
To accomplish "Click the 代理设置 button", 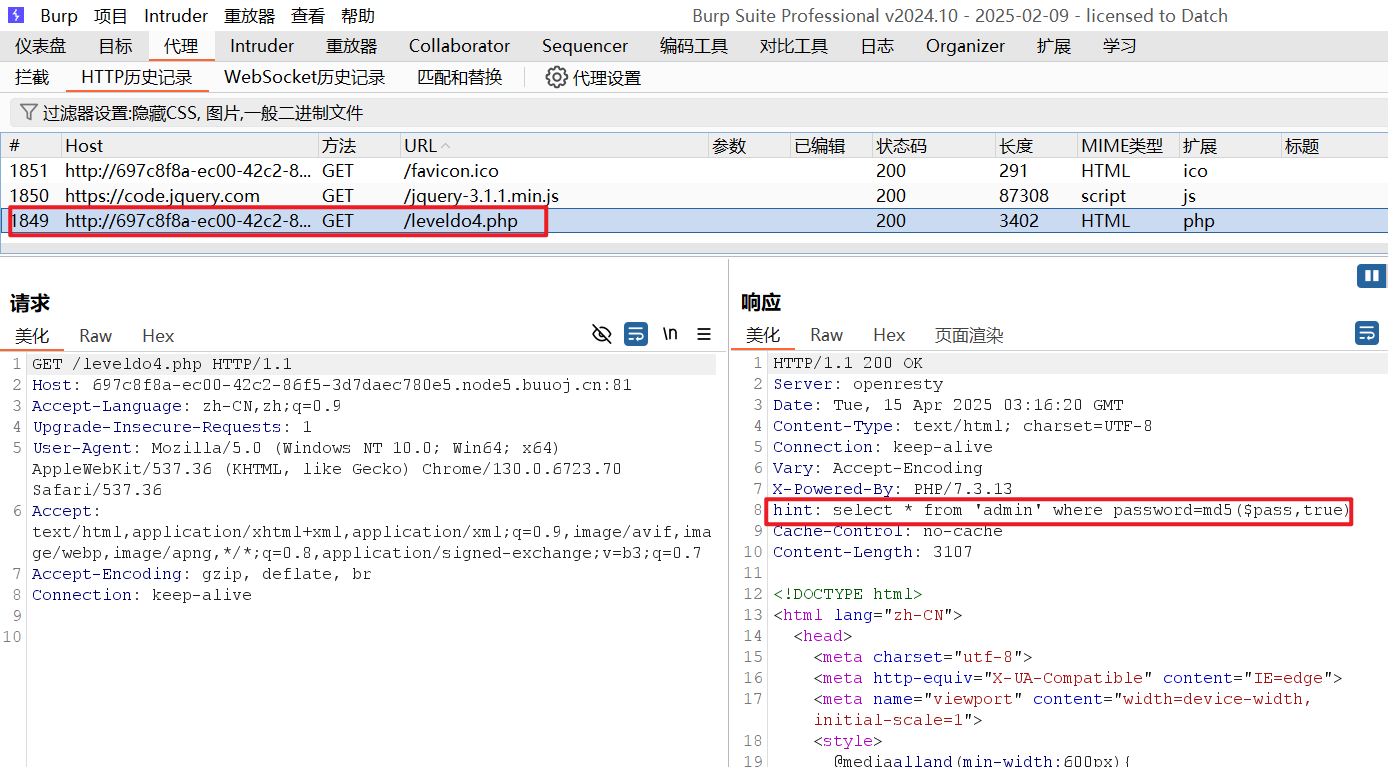I will tap(594, 77).
